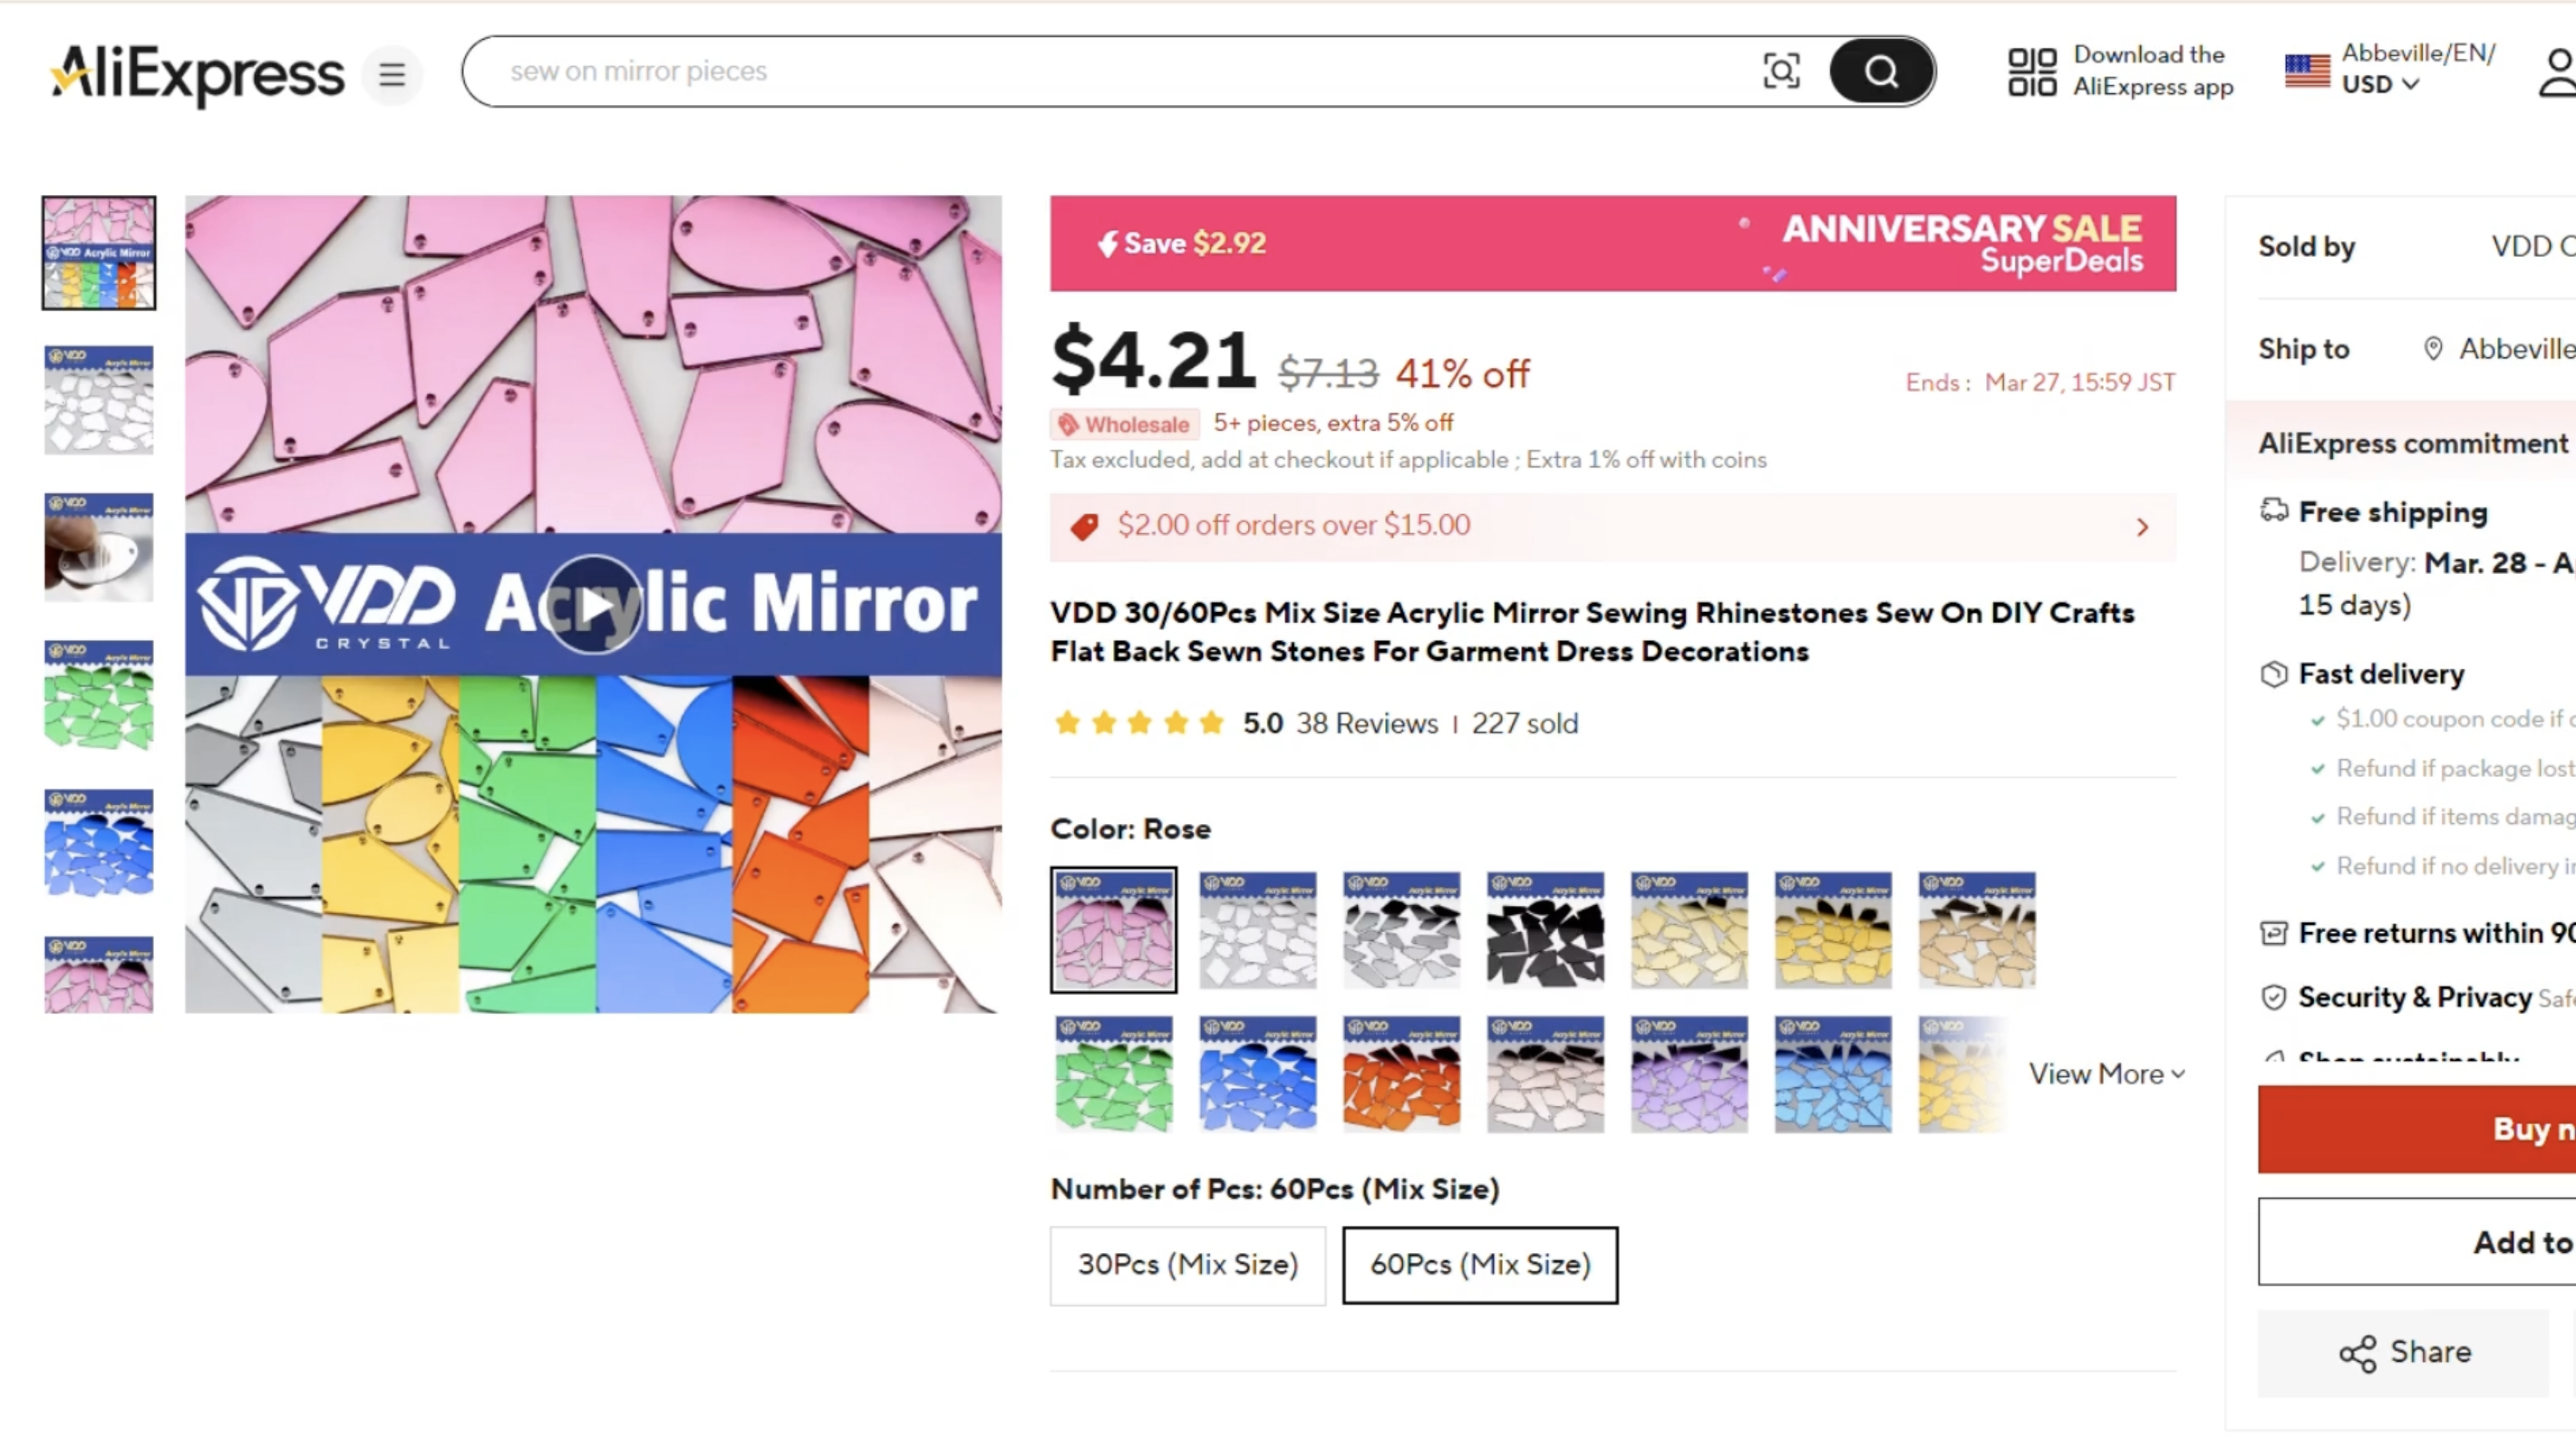Open the user account profile icon
This screenshot has width=2576, height=1438.
2556,73
